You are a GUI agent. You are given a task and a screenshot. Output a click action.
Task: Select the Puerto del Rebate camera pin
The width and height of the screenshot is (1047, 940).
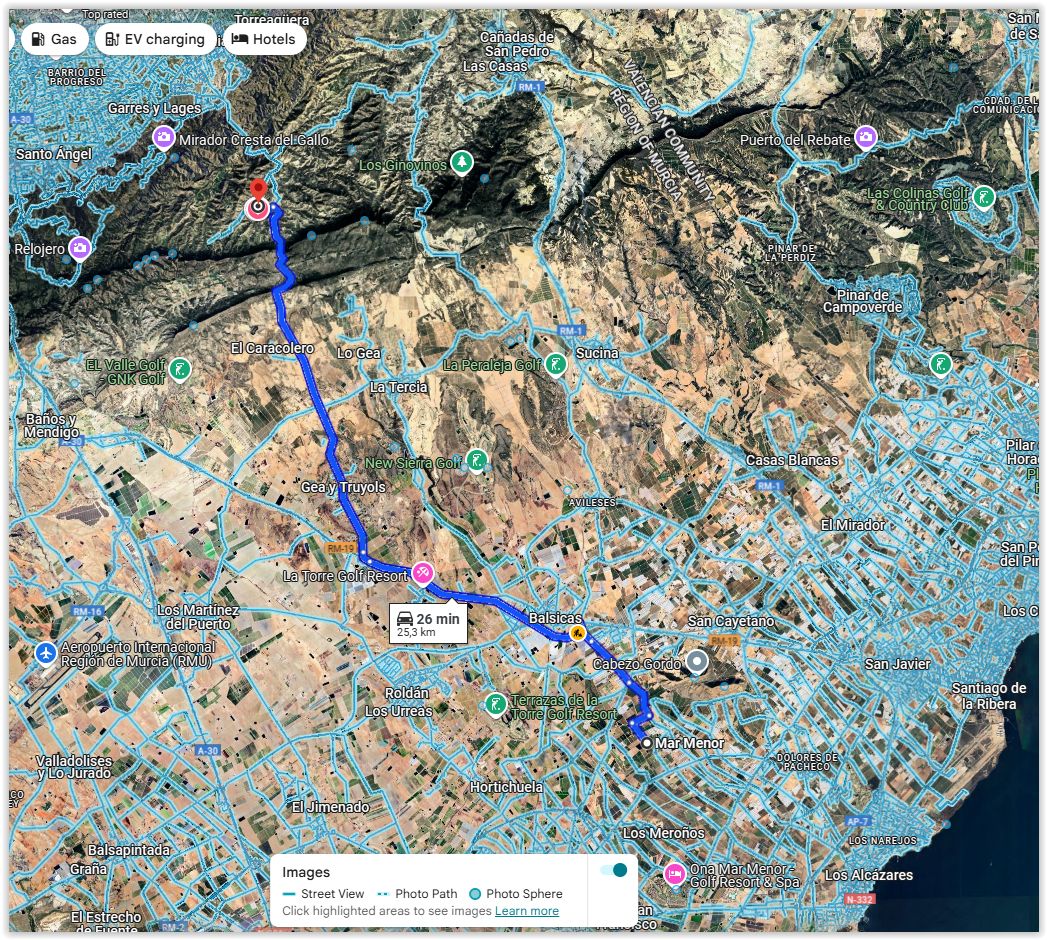point(866,138)
